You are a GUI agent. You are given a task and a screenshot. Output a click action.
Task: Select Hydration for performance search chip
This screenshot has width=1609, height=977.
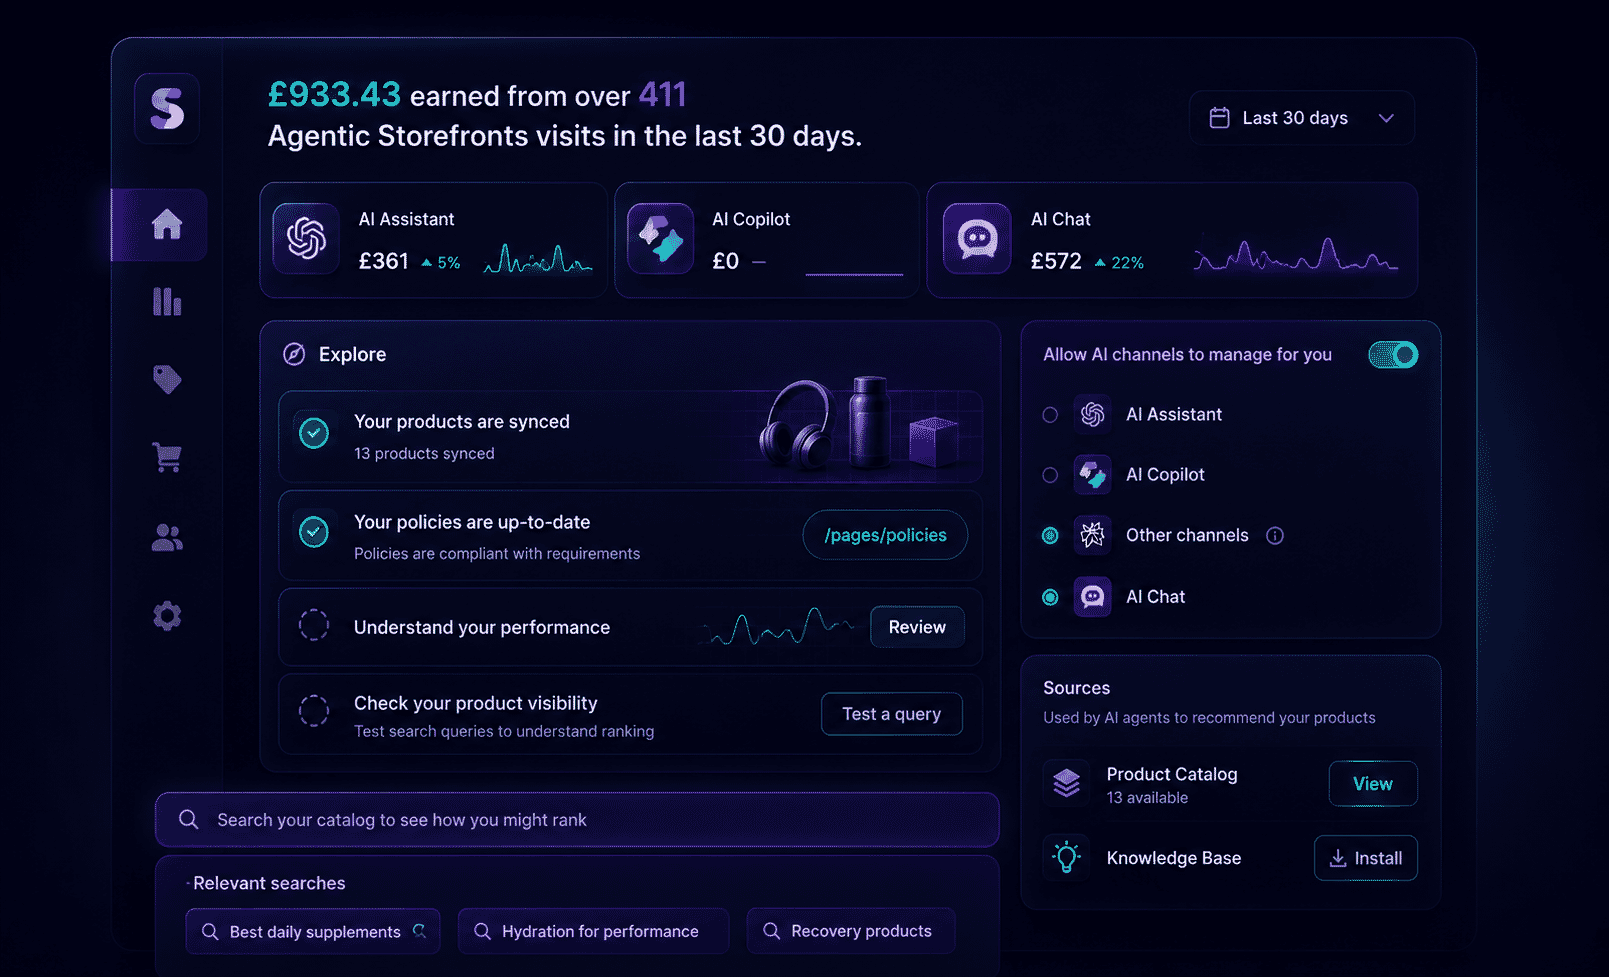click(593, 931)
